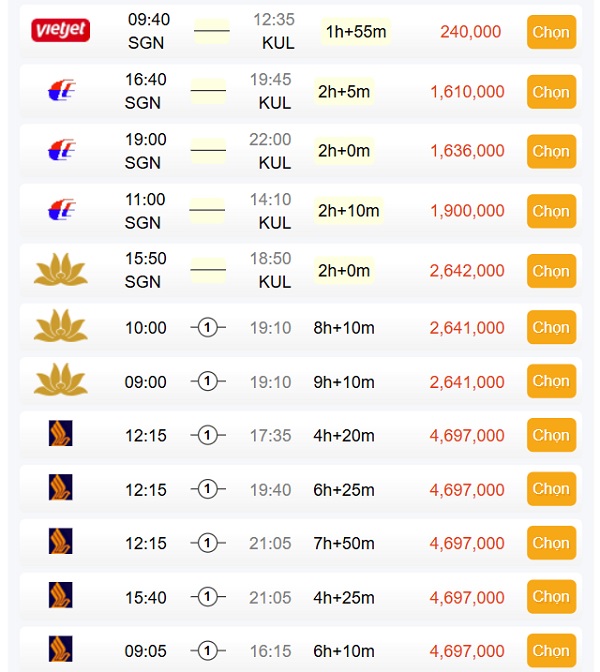Click the Malaysia Airlines logo on 19:00 flight
Viewport: 600px width, 672px height.
tap(61, 151)
